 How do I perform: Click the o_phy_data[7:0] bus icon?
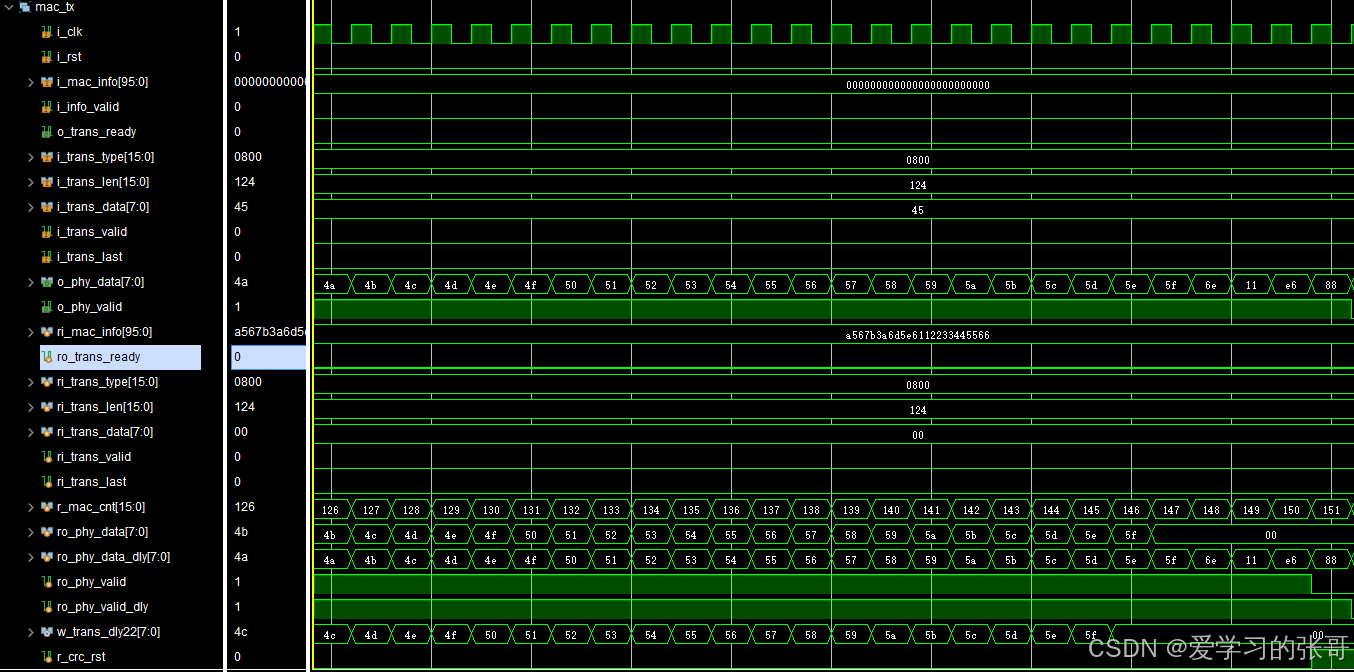(46, 282)
